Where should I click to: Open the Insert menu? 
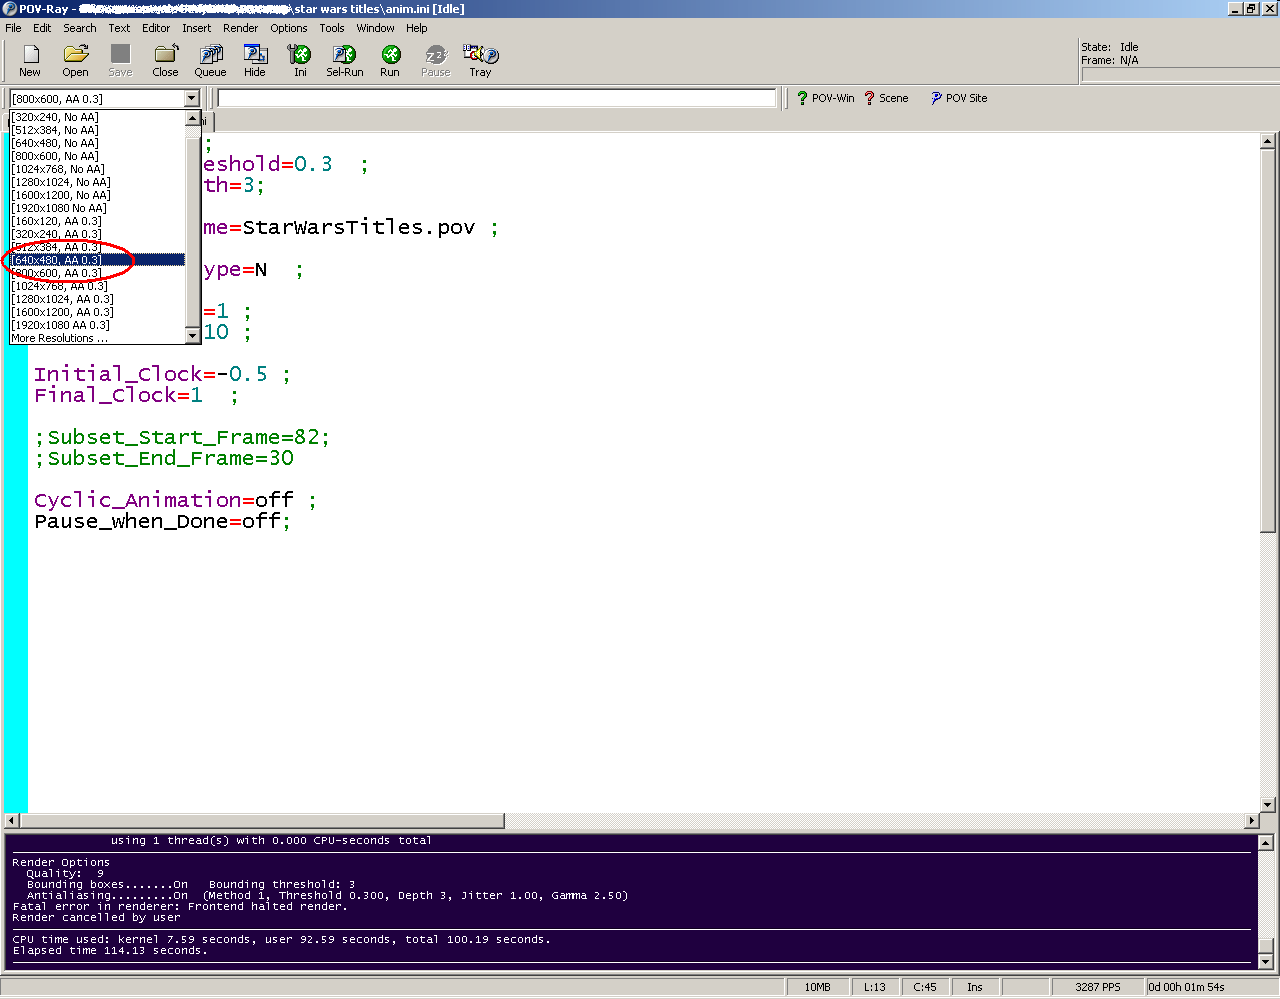(196, 28)
